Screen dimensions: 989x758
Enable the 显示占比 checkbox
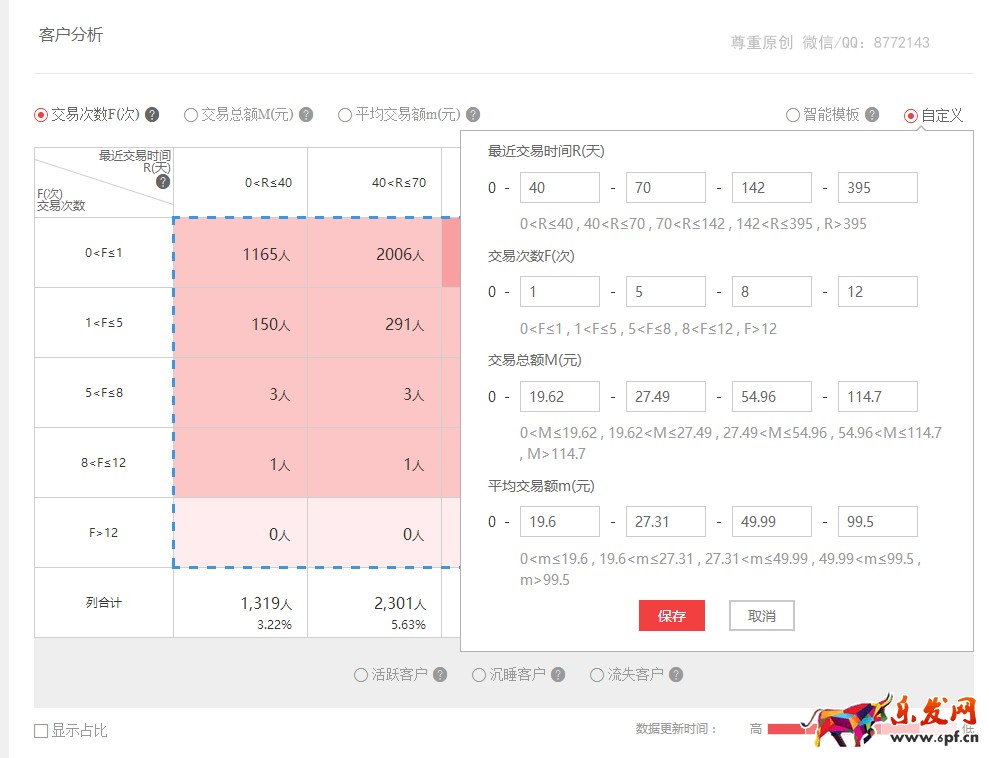[41, 731]
